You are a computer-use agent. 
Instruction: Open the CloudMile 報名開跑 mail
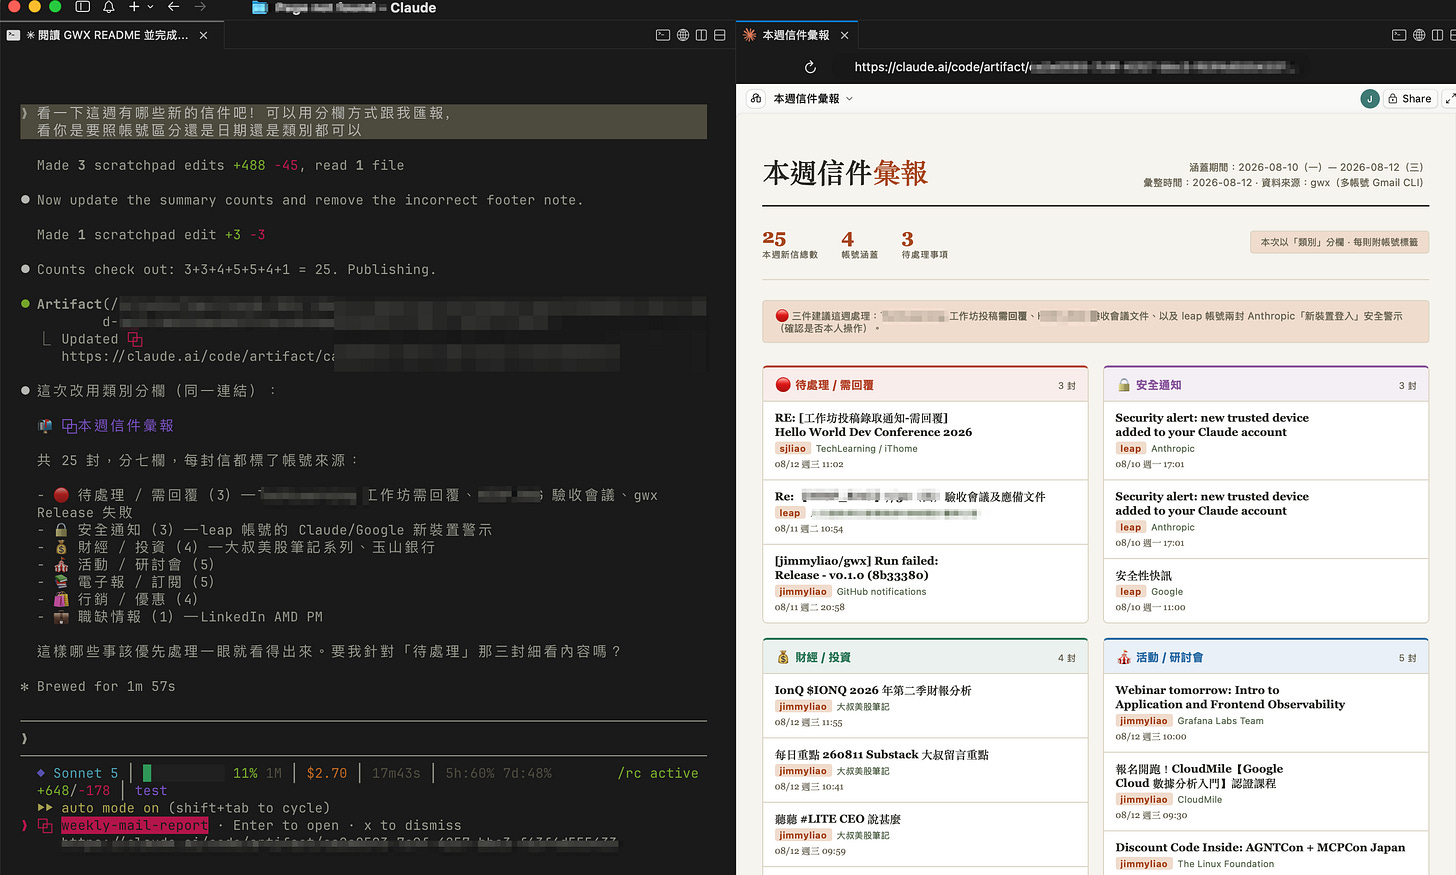point(1266,791)
